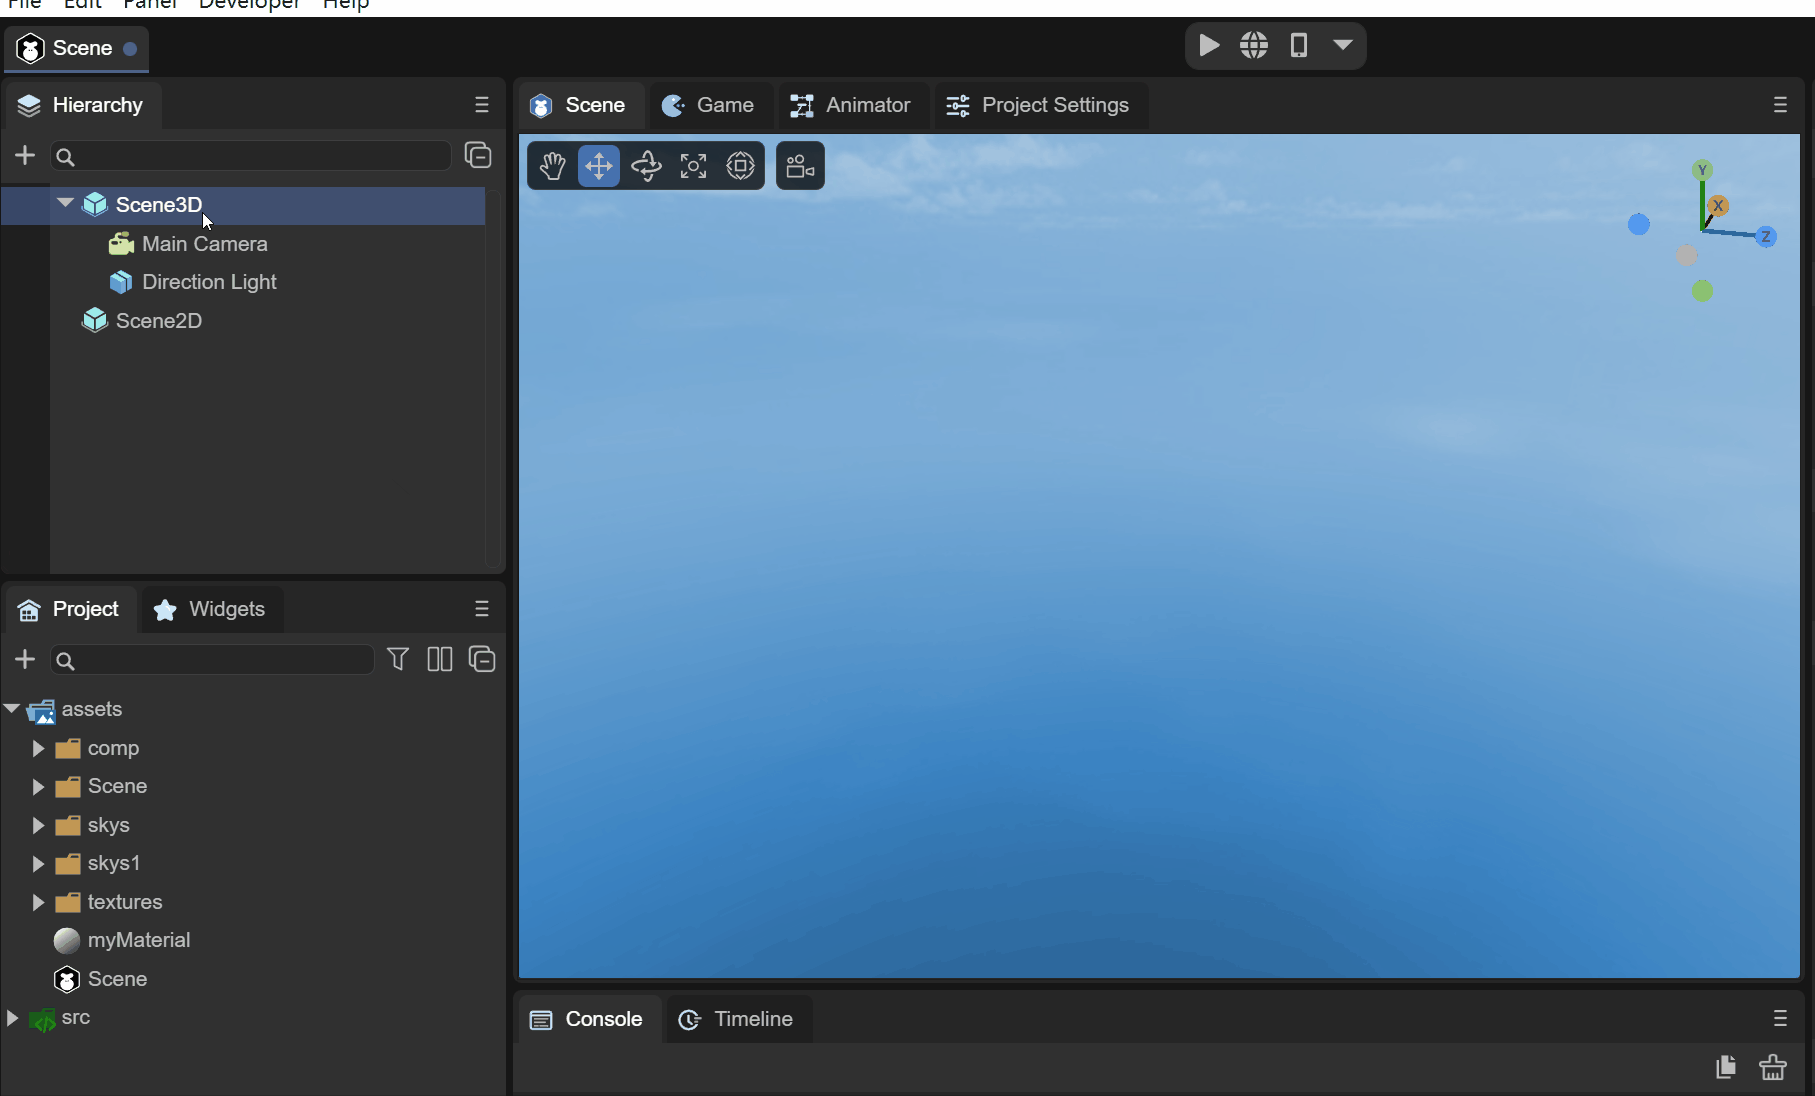Expand the src folder
Image resolution: width=1815 pixels, height=1096 pixels.
point(12,1018)
